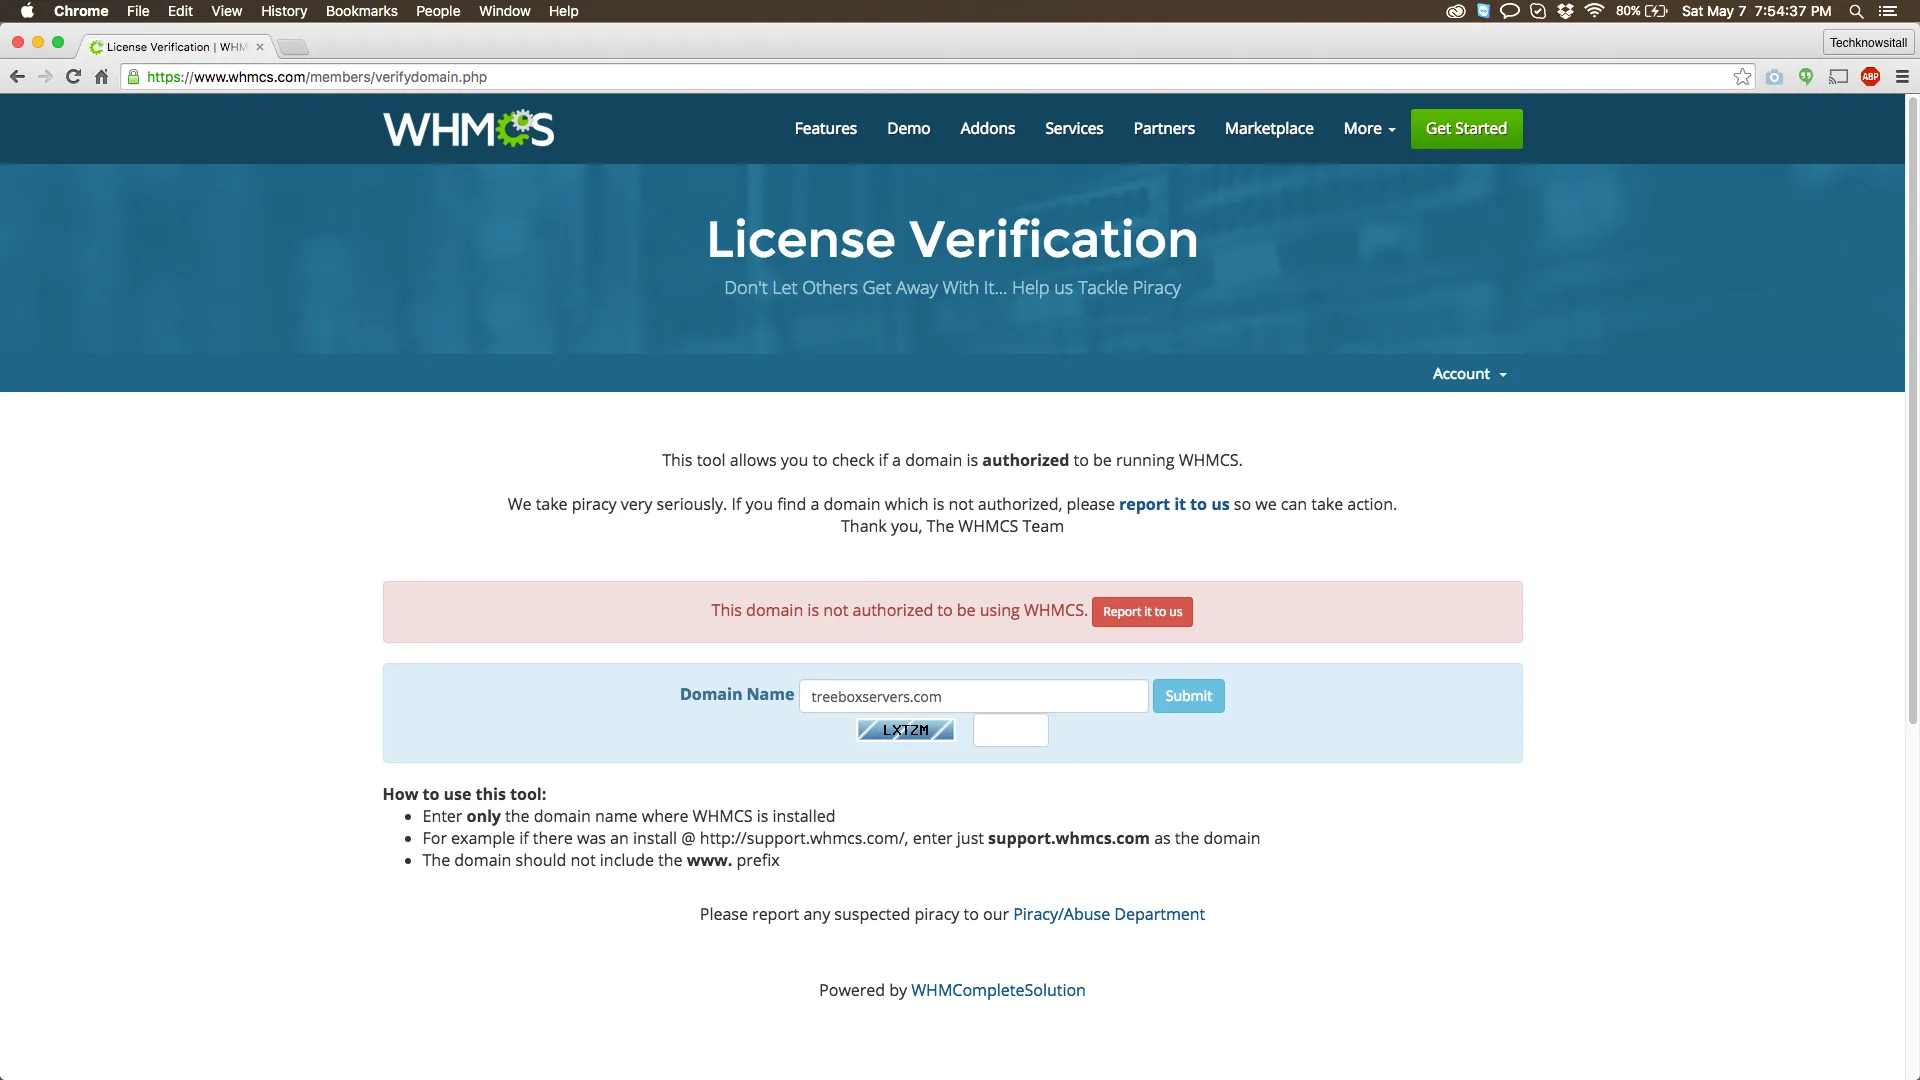Open the Chrome application menu
The width and height of the screenshot is (1920, 1080).
click(x=81, y=11)
